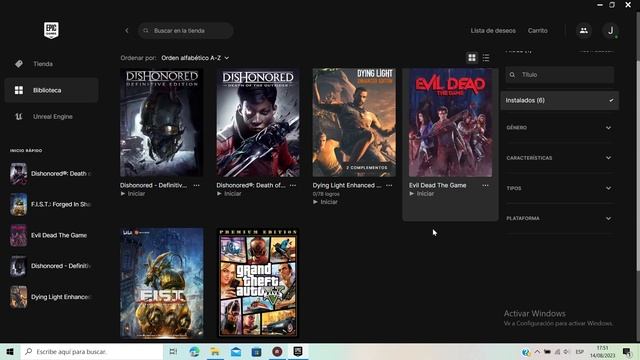Quick launch Evil Dead The Game in sidebar
Screen dimensions: 640x360
tap(51, 236)
